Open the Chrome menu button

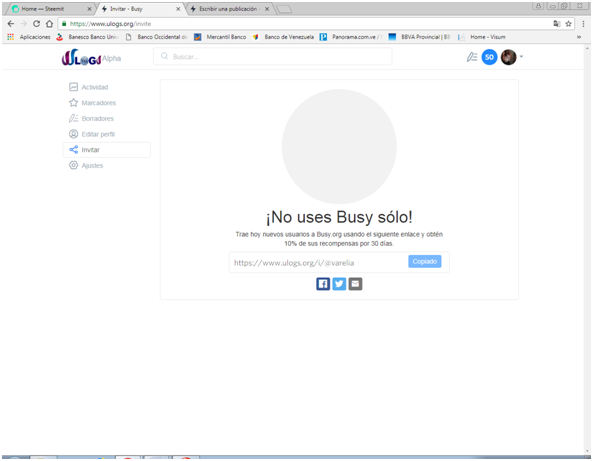pyautogui.click(x=584, y=24)
